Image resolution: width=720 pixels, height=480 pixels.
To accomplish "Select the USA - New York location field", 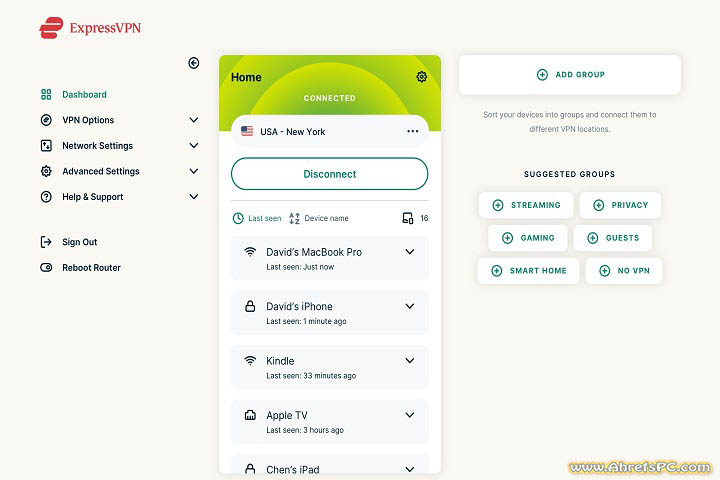I will 330,131.
